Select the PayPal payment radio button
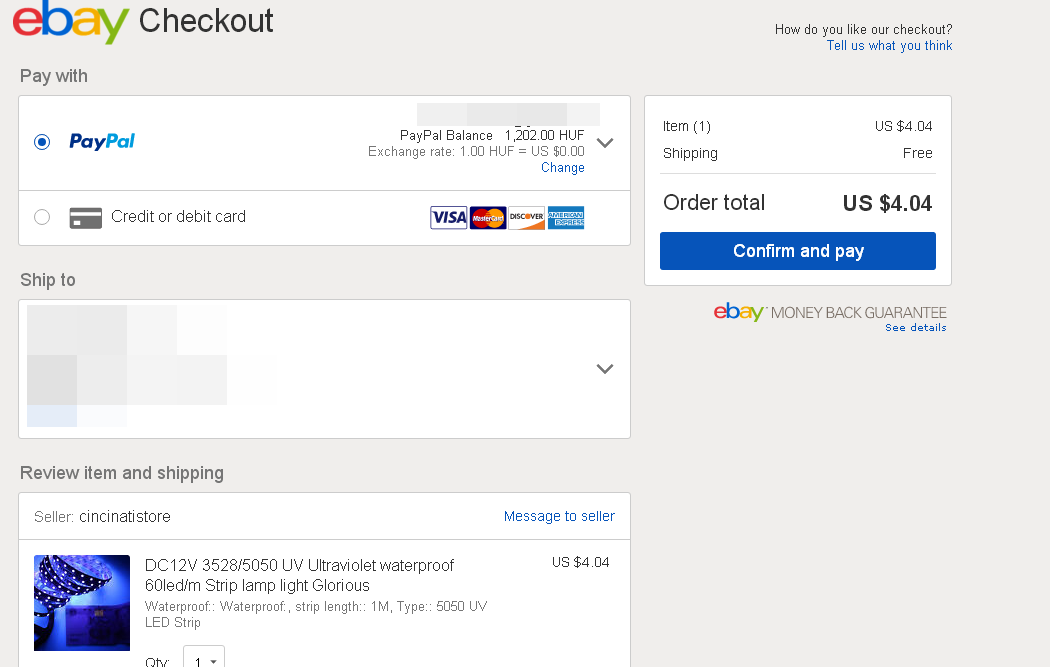The image size is (1050, 667). pyautogui.click(x=42, y=142)
